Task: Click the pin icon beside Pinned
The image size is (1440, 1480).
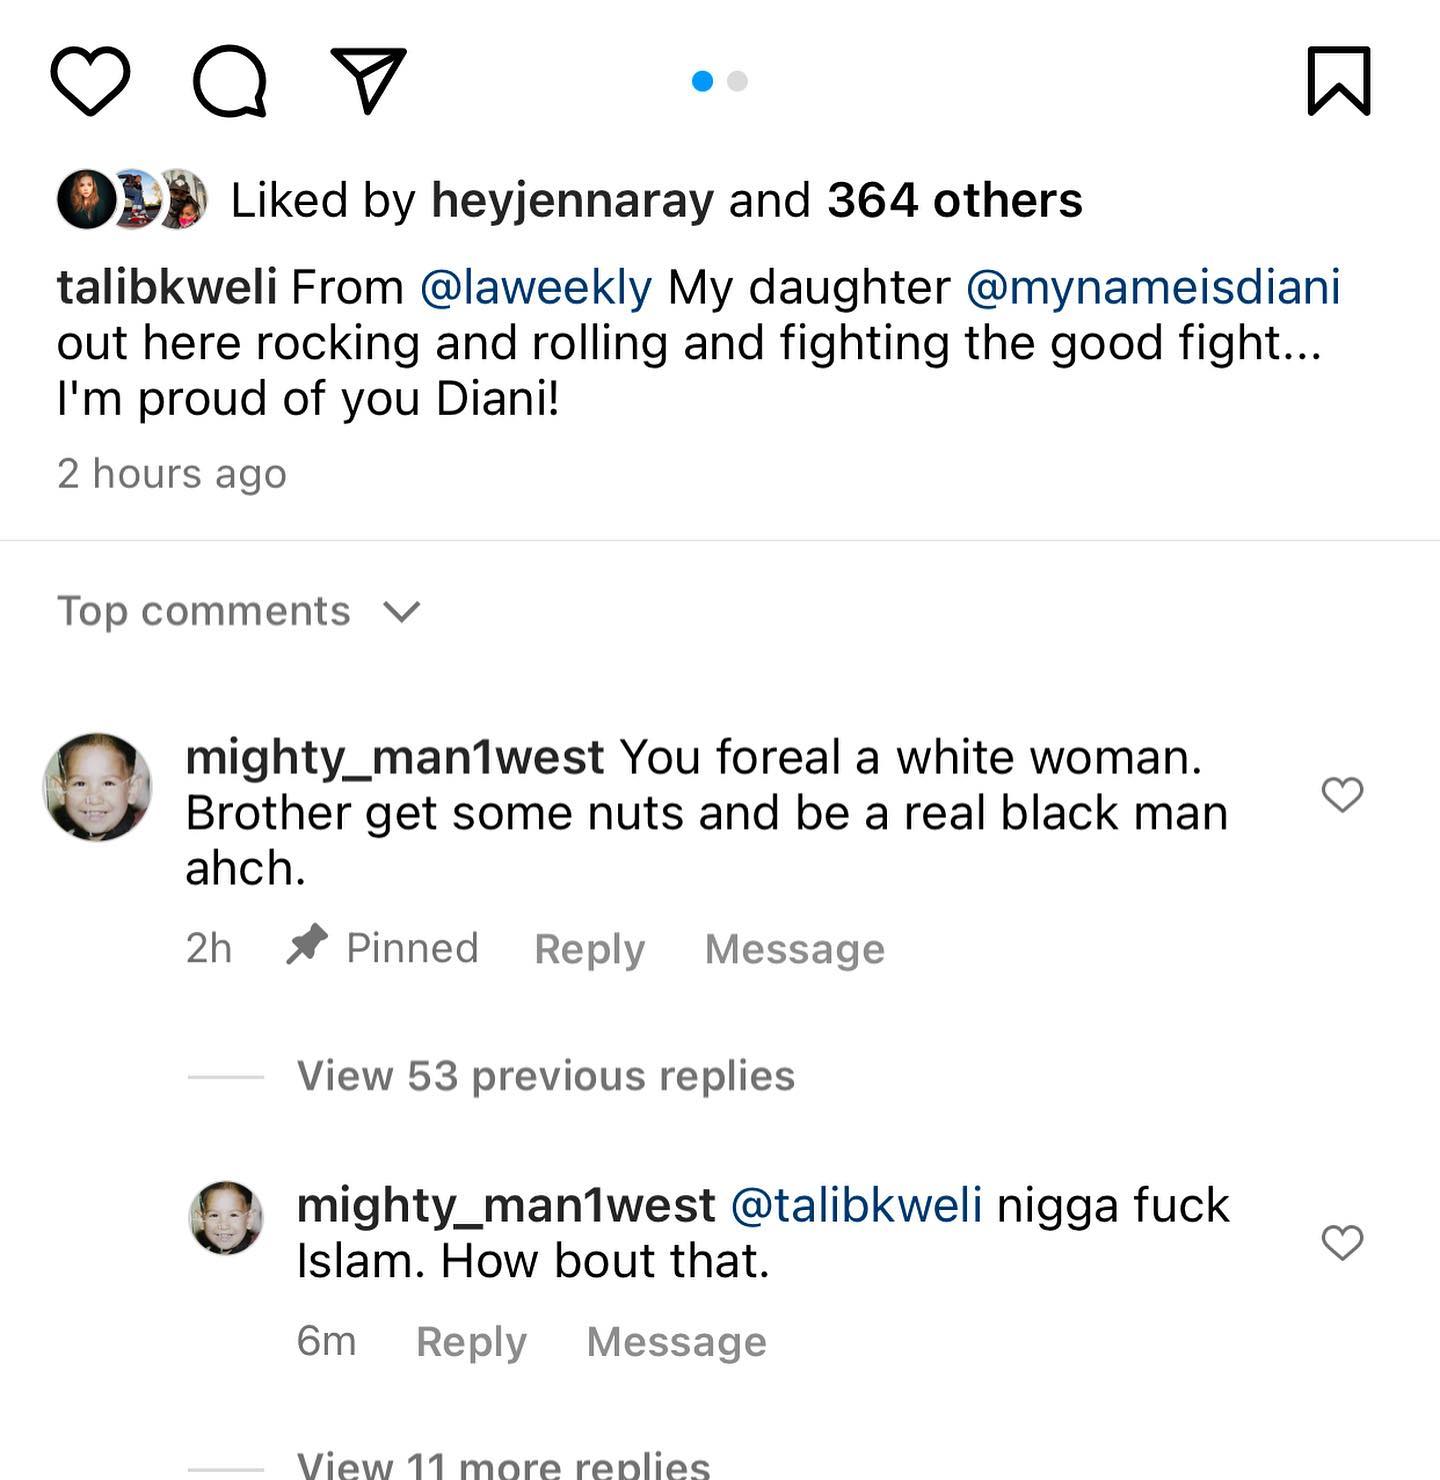Action: (x=306, y=945)
